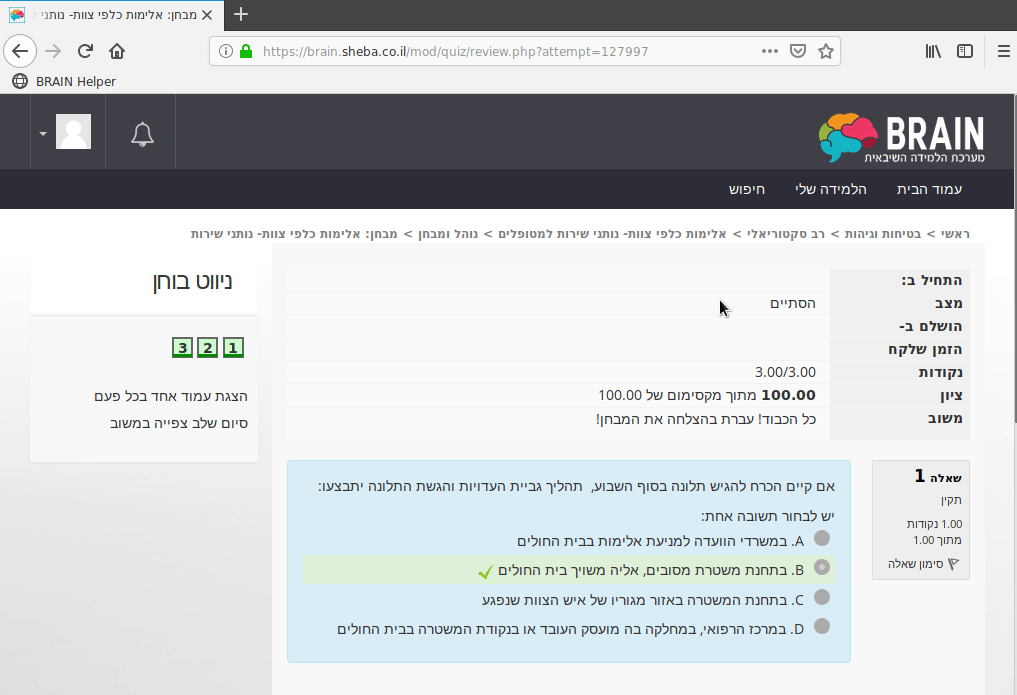Expand the user menu dropdown arrow

point(43,133)
